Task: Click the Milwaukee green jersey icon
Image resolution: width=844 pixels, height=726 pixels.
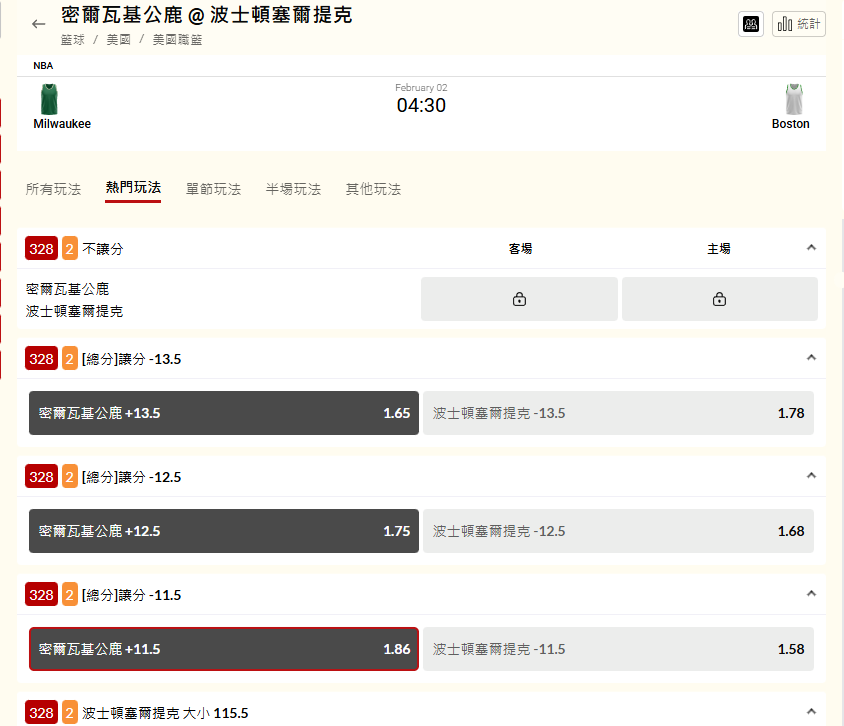Action: [x=49, y=99]
